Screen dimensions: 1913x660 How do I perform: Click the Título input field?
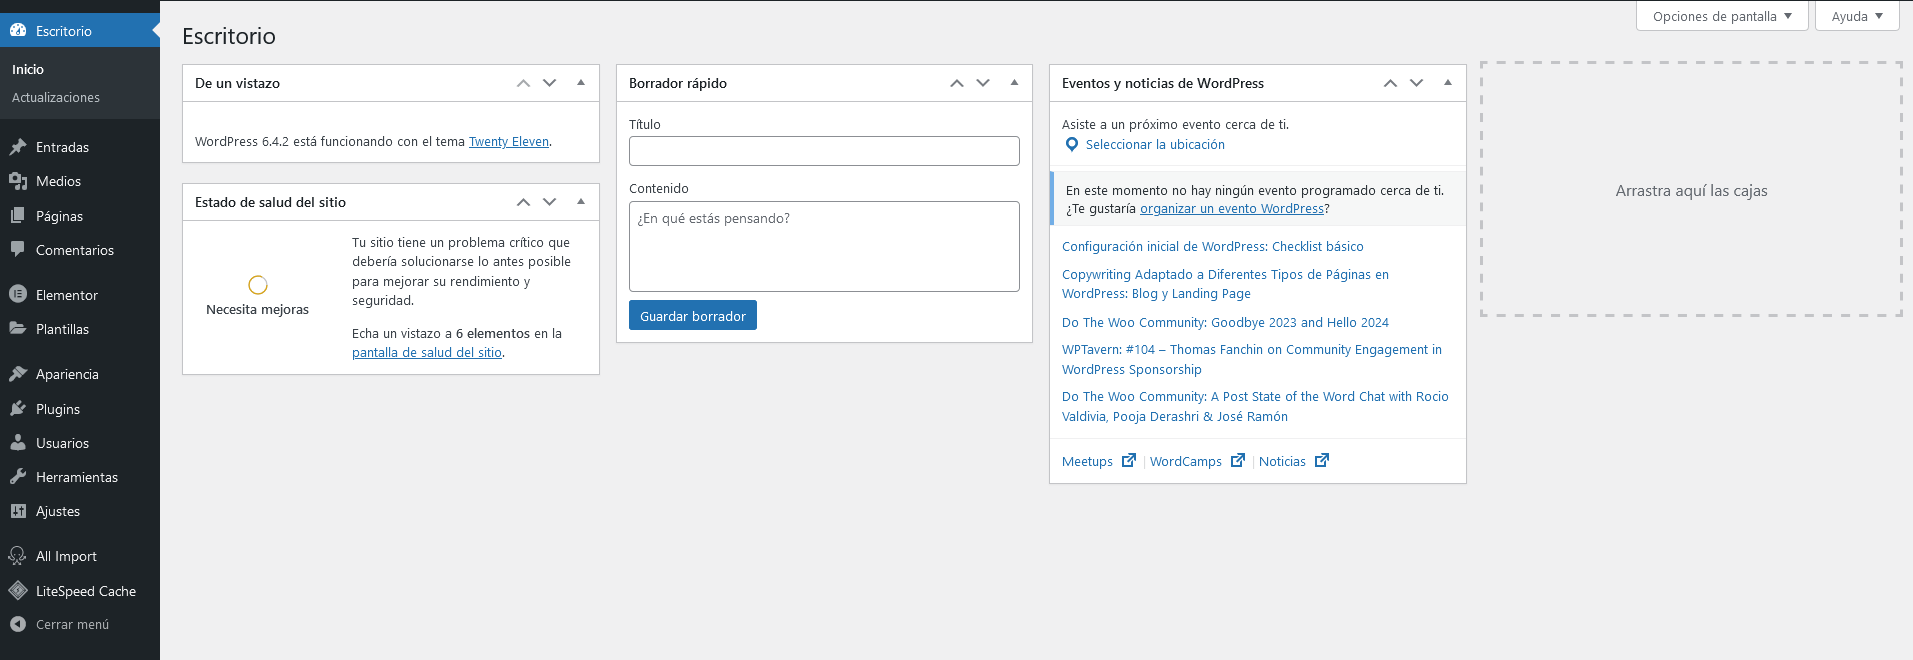coord(823,151)
